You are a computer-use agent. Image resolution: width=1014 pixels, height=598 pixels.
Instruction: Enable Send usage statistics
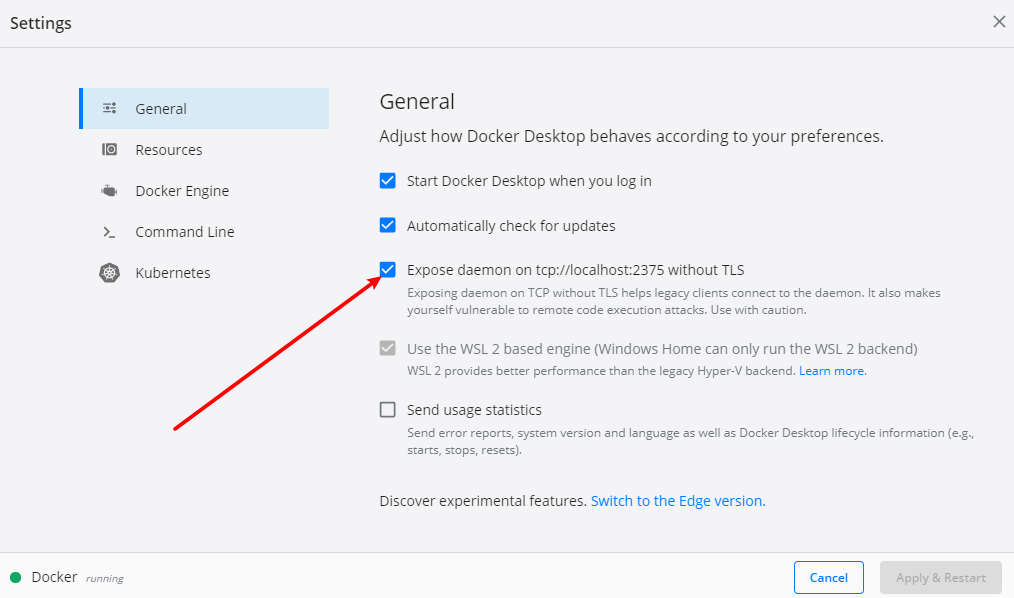[x=387, y=409]
